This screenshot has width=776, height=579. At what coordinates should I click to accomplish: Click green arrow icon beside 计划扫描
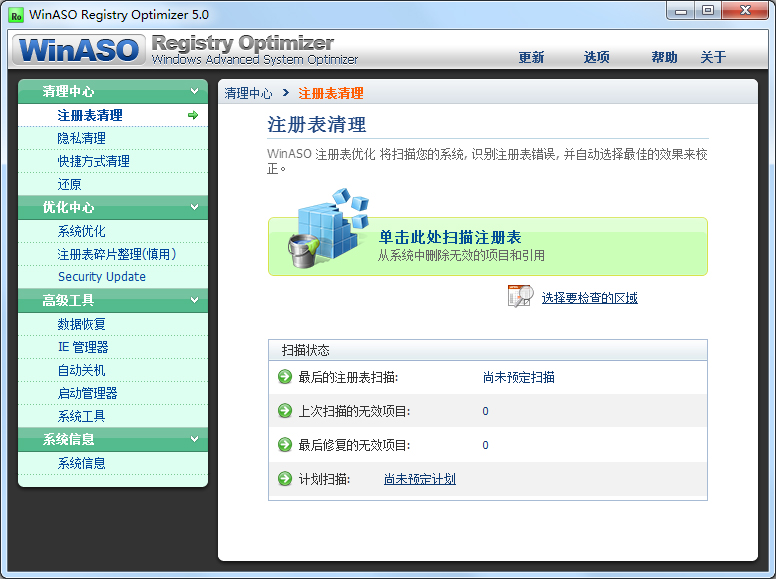click(285, 479)
